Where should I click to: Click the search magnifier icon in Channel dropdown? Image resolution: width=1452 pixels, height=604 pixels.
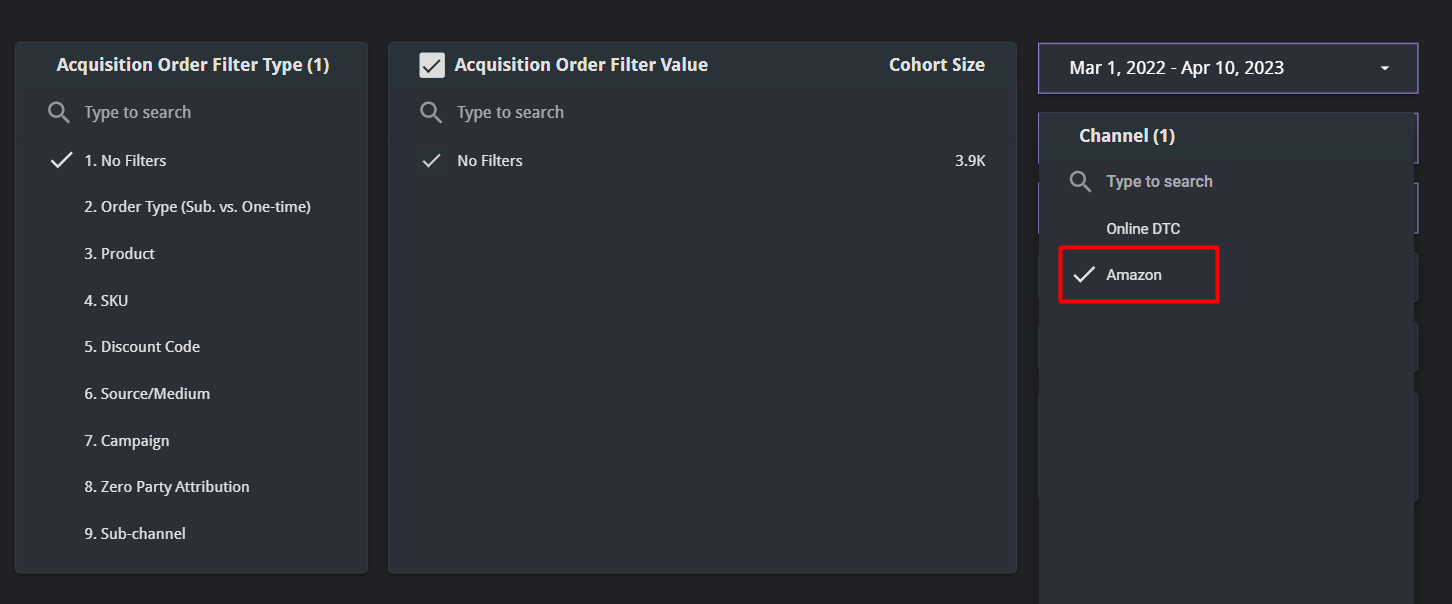1080,181
